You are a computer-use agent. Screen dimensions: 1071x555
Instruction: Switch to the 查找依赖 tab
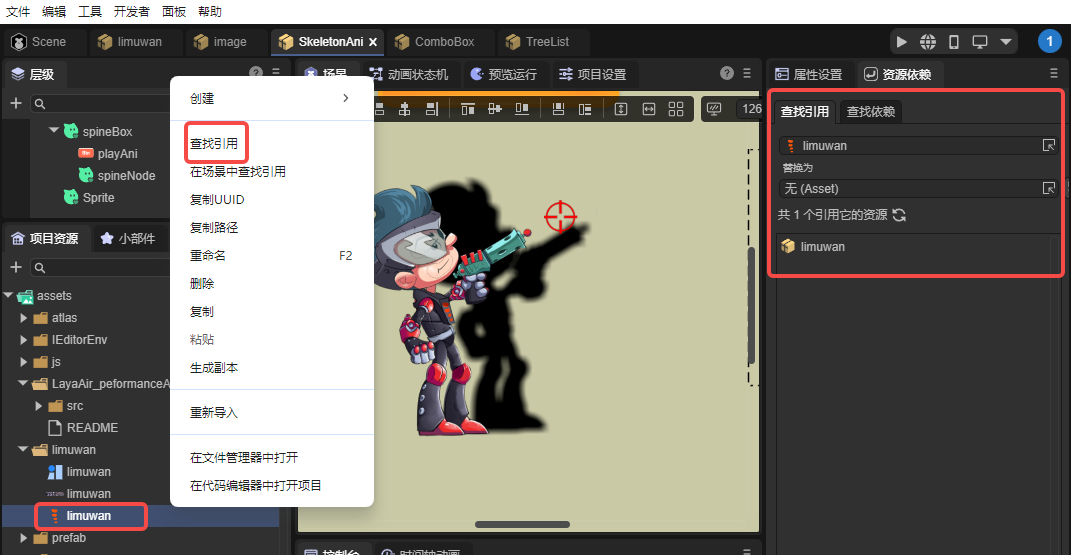pos(870,111)
